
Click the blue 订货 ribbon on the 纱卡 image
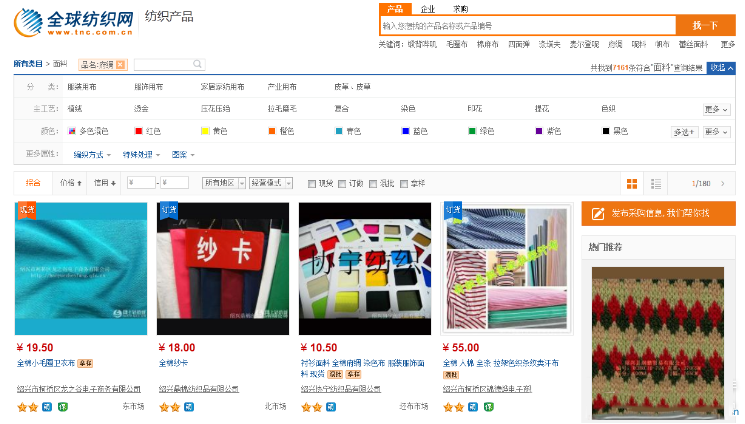[168, 210]
